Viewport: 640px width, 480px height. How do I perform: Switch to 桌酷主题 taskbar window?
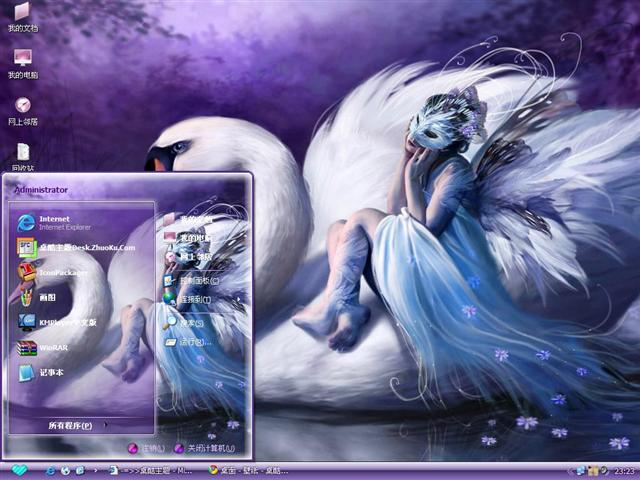153,471
